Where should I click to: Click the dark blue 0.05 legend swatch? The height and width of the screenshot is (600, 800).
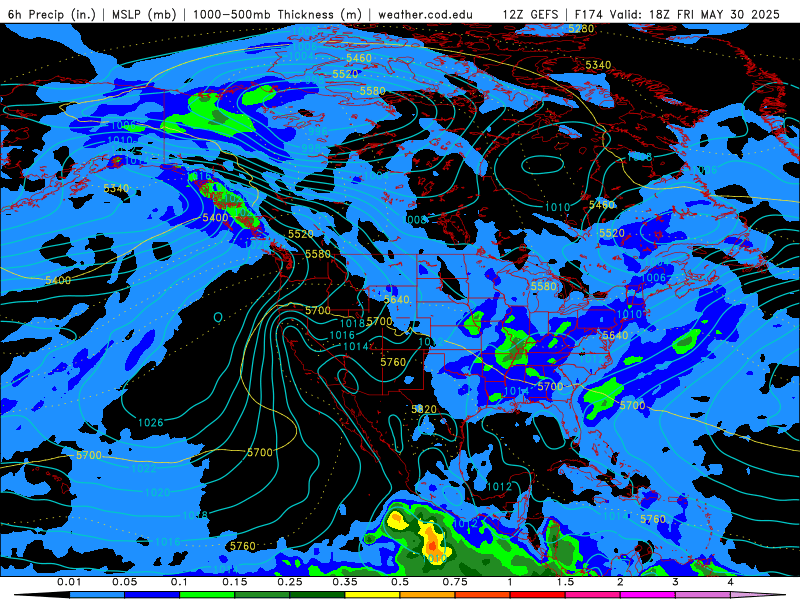click(152, 595)
